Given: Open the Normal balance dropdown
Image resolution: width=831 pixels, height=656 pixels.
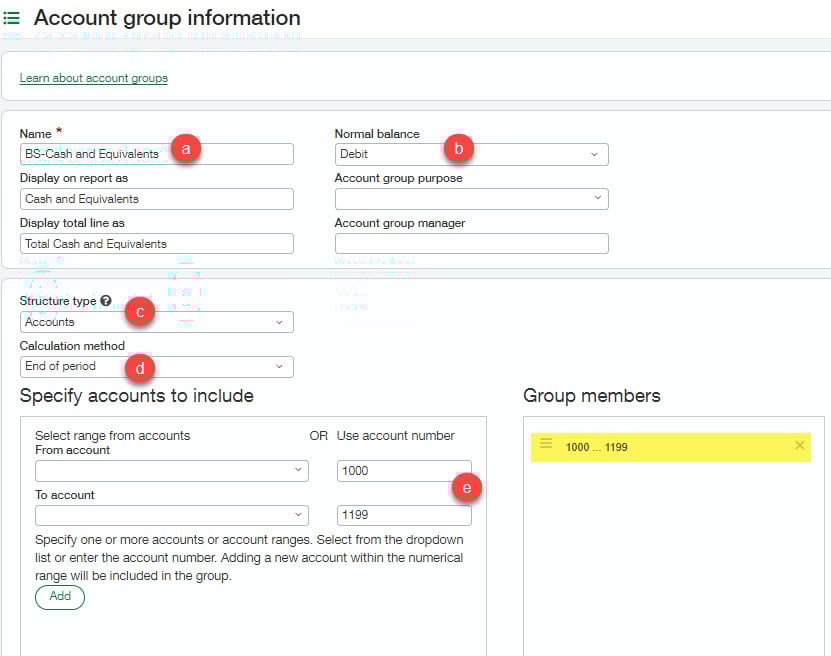Looking at the screenshot, I should pyautogui.click(x=471, y=155).
